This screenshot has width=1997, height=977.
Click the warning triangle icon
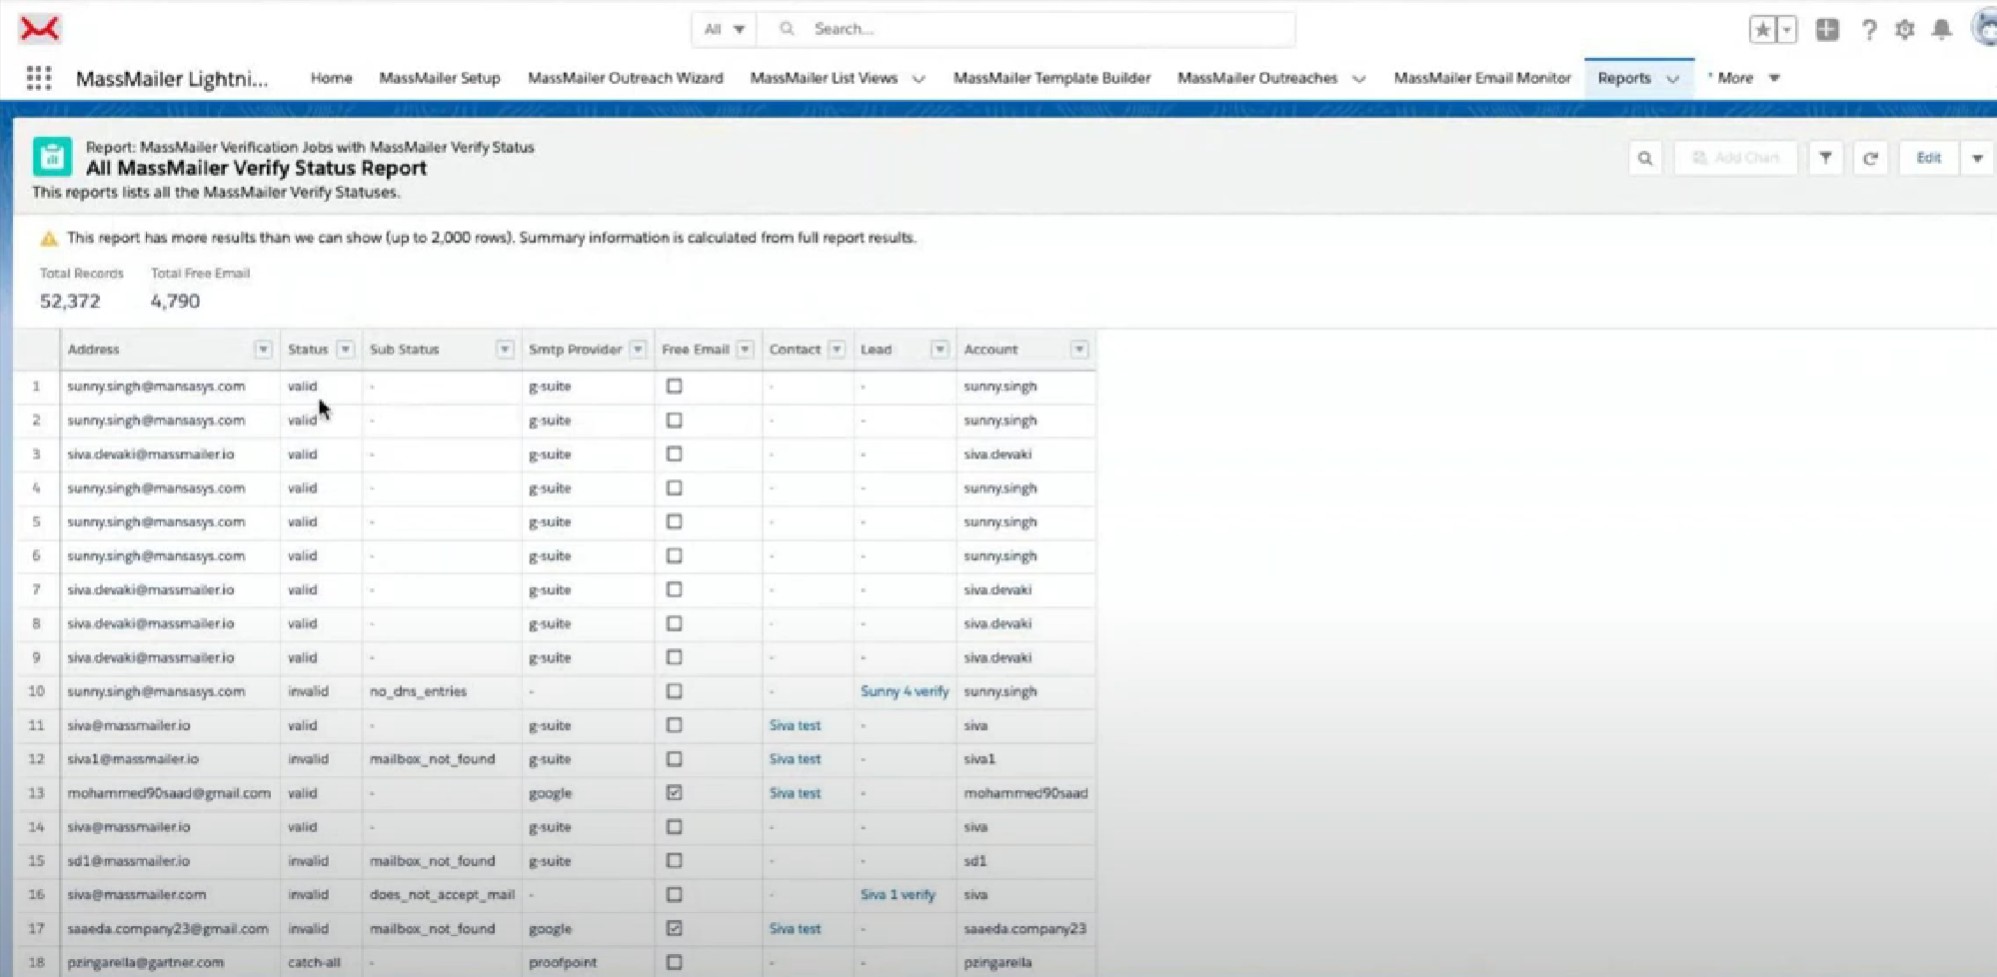48,238
